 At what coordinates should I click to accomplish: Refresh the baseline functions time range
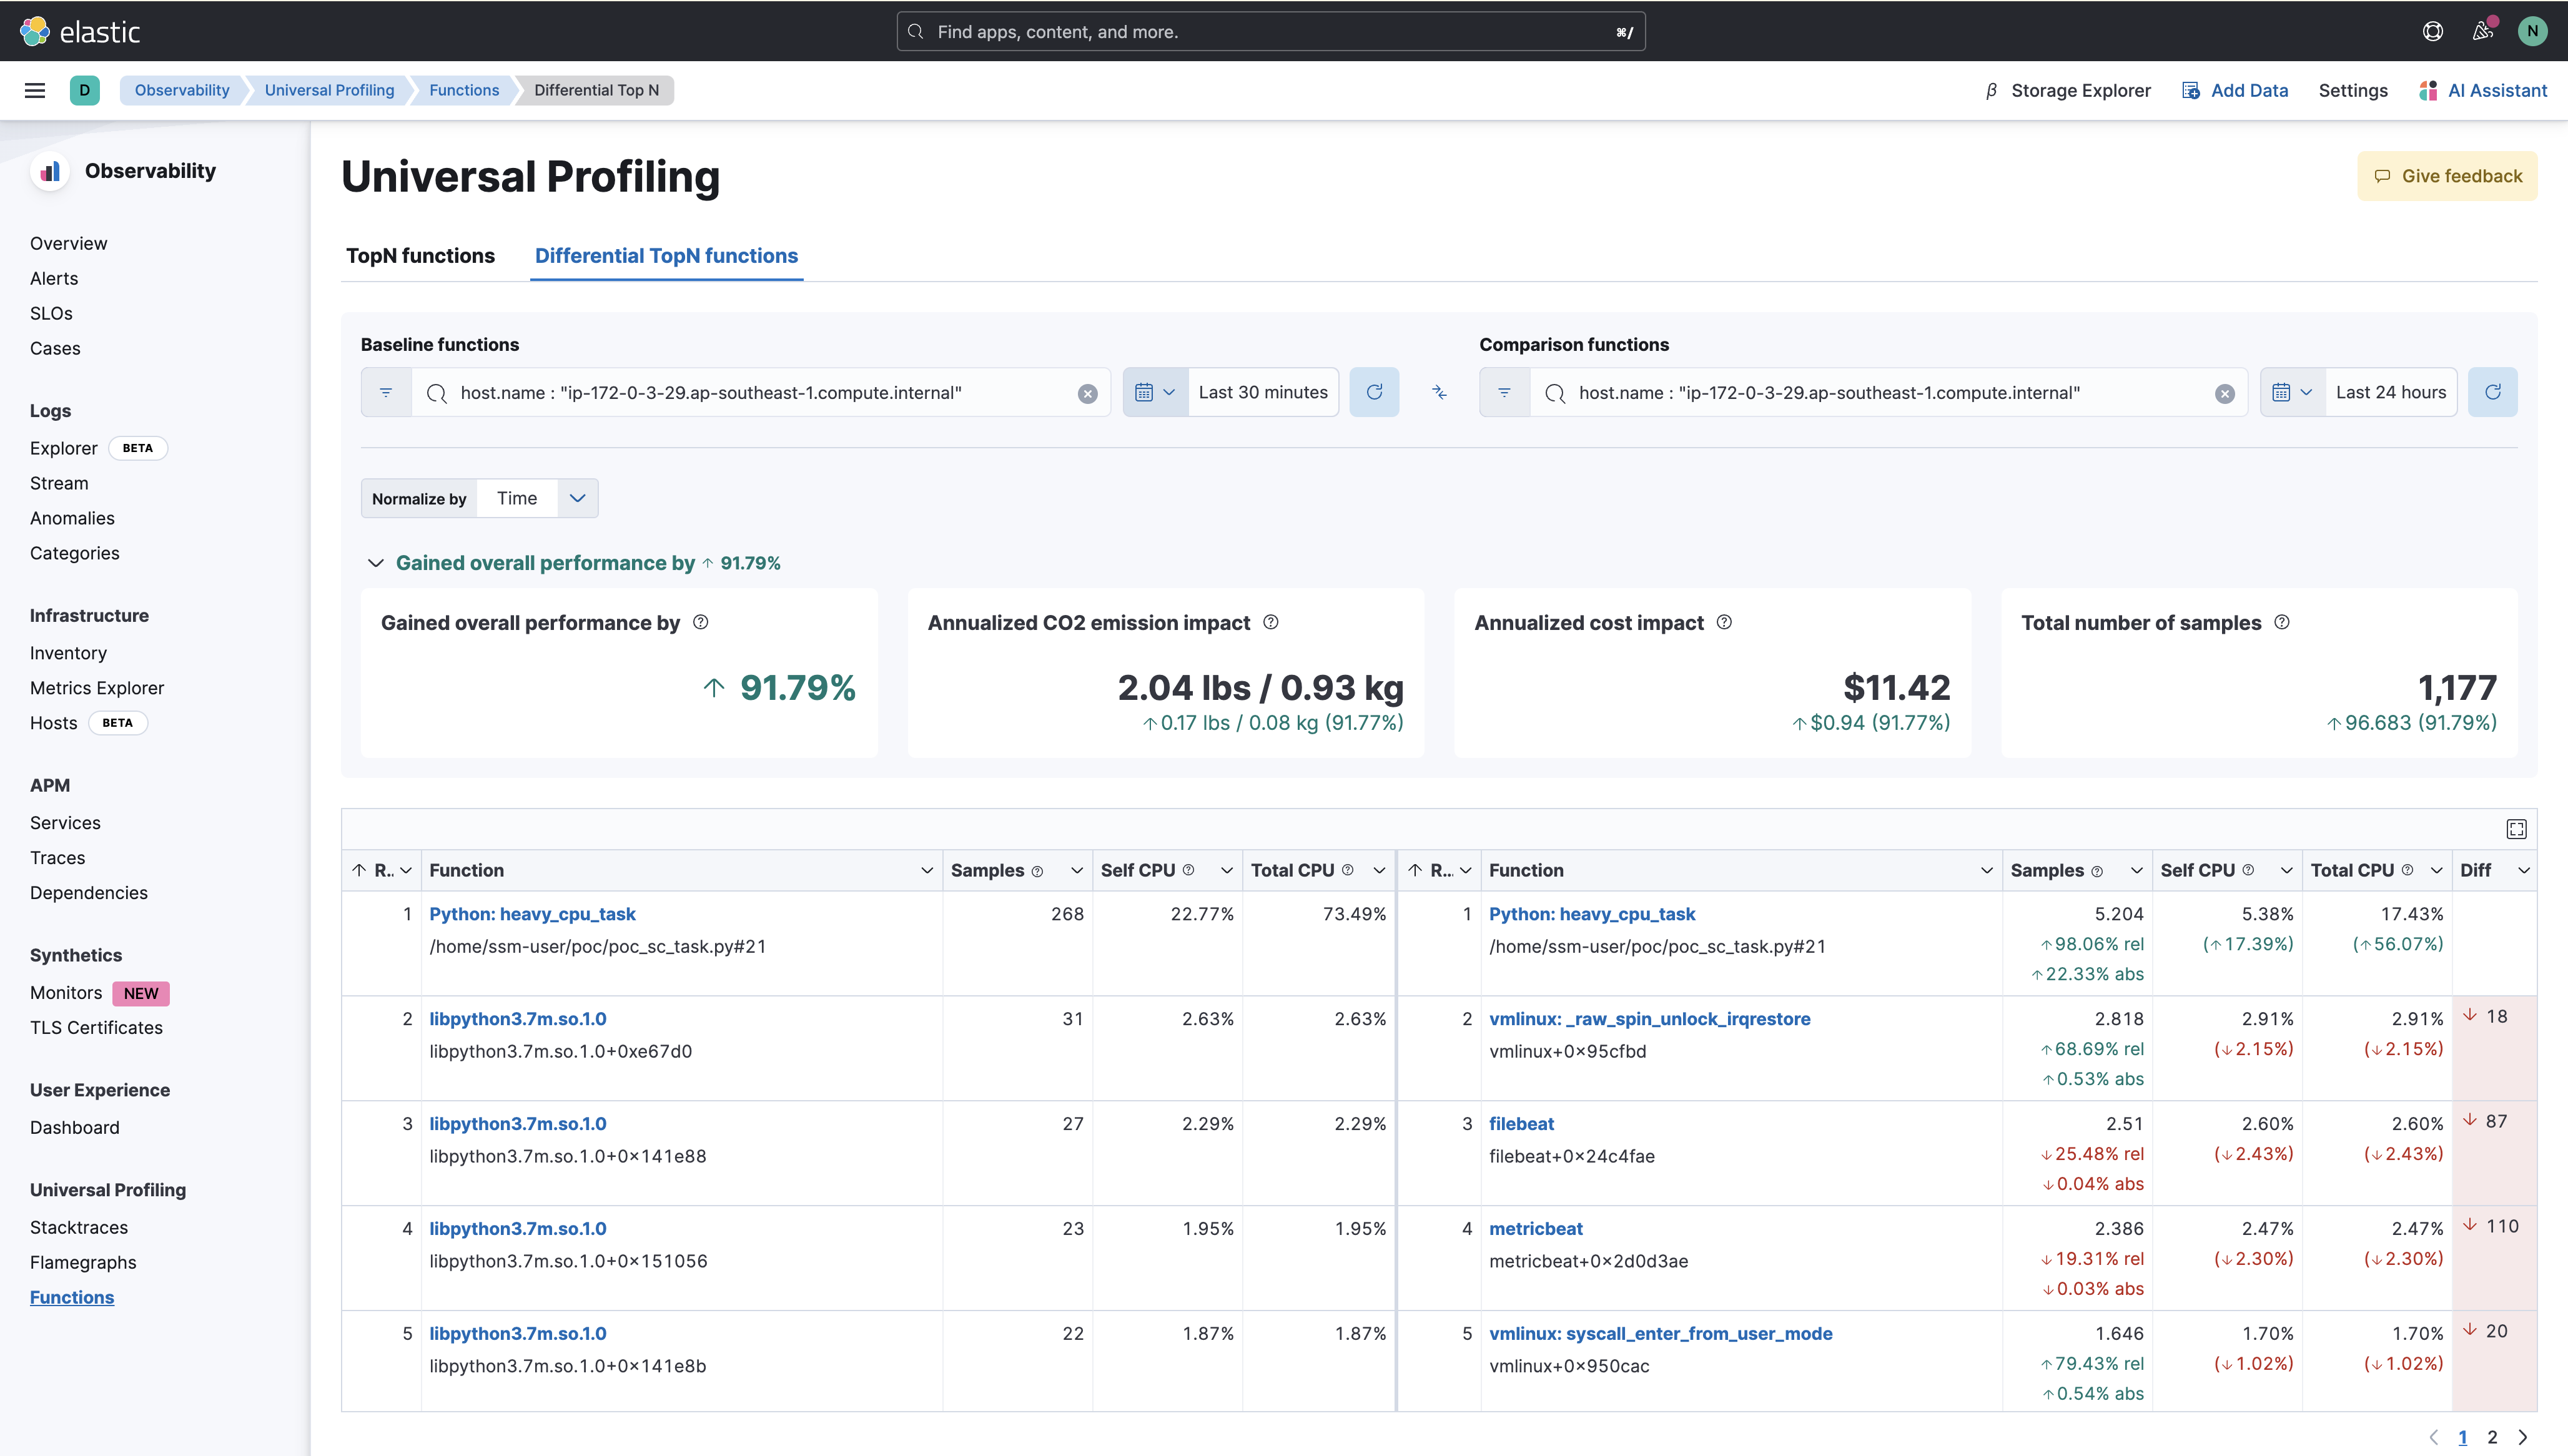coord(1375,392)
